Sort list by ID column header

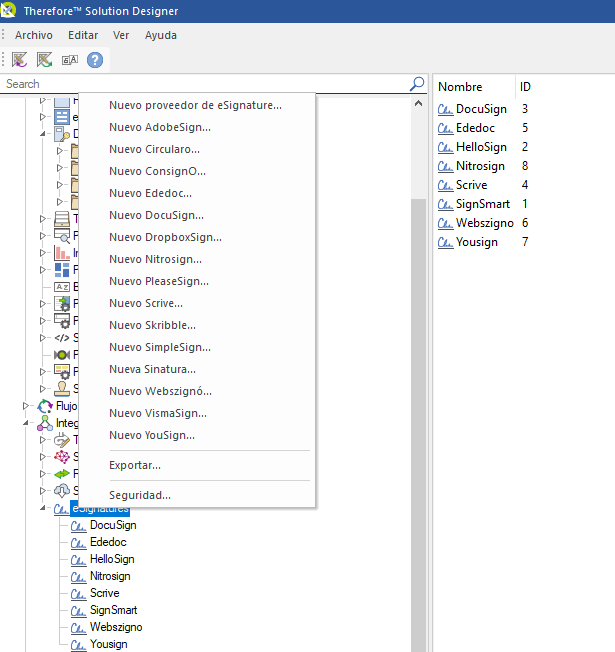point(525,87)
